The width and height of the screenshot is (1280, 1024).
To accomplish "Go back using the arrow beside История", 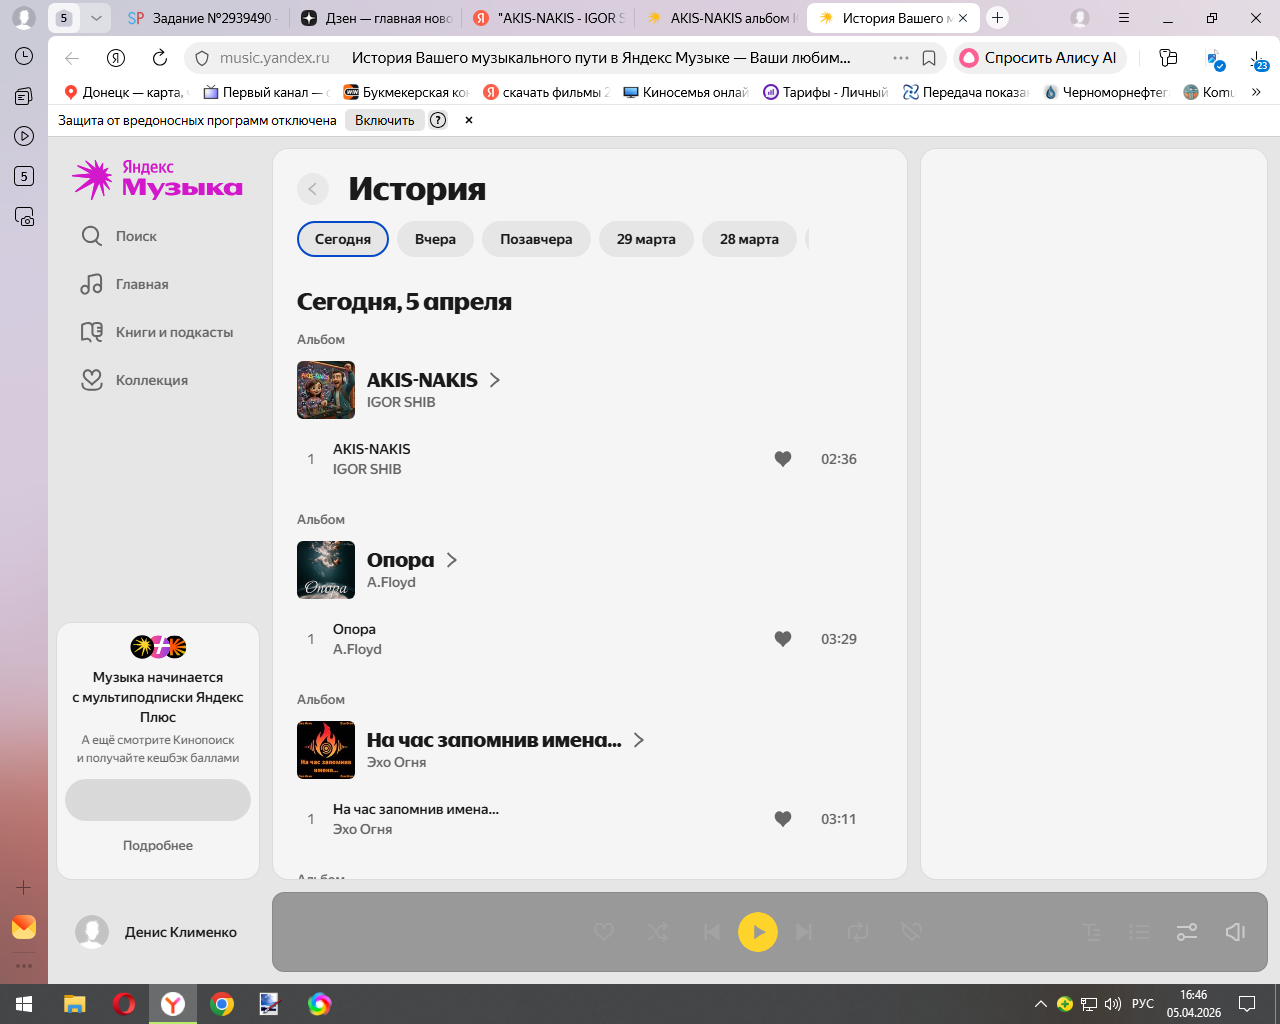I will 313,189.
